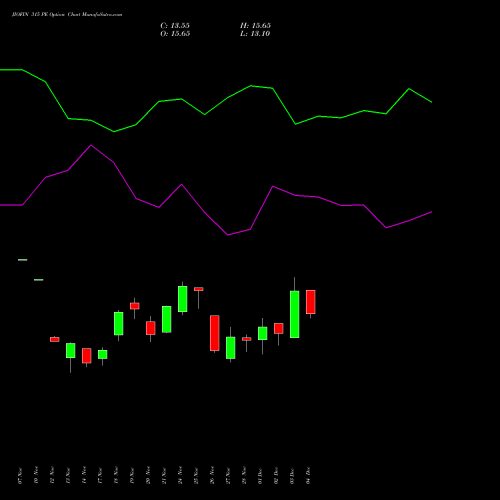Select the small green dash candle for 10 Nov
The image size is (500, 500).
[x=39, y=280]
